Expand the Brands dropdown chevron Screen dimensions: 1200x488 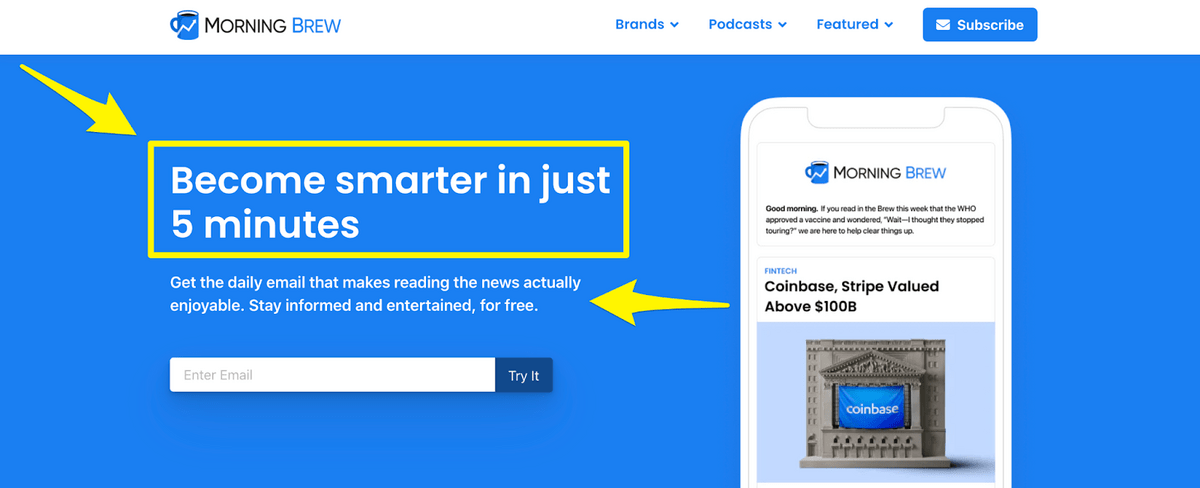click(x=674, y=25)
